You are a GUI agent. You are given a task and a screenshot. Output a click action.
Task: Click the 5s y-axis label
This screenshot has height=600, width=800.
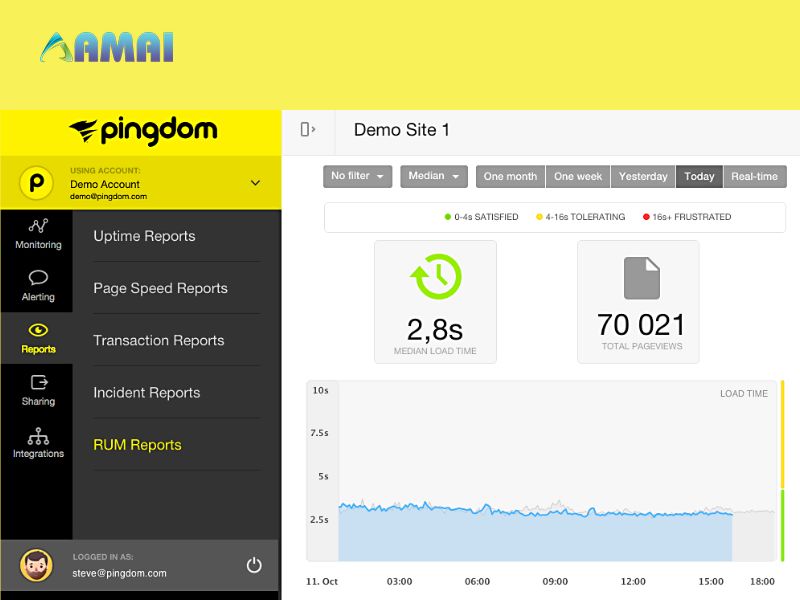click(323, 477)
